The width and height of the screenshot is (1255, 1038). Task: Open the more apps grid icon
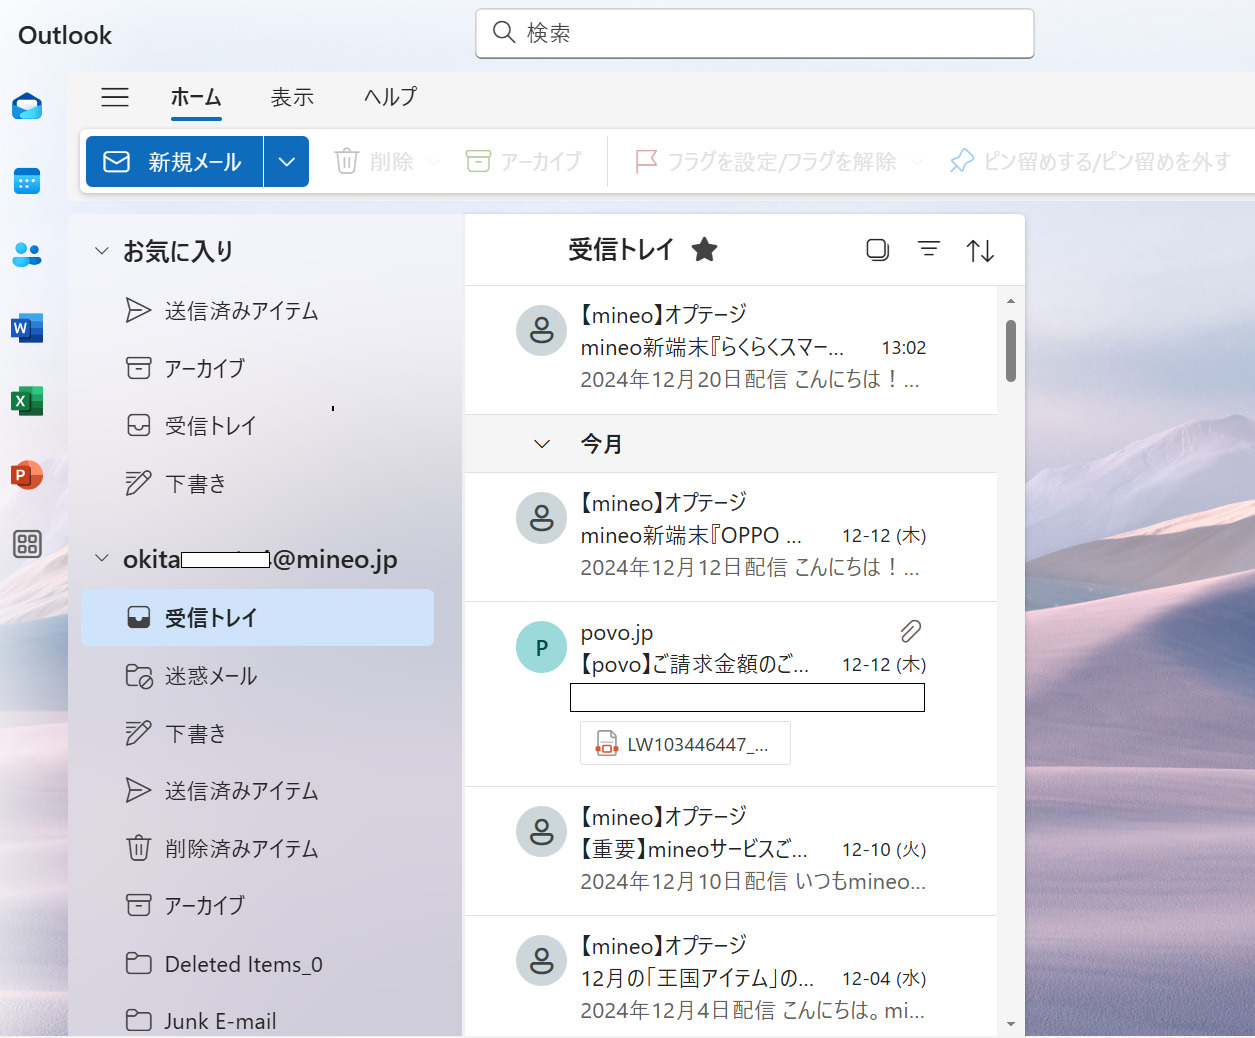coord(27,544)
